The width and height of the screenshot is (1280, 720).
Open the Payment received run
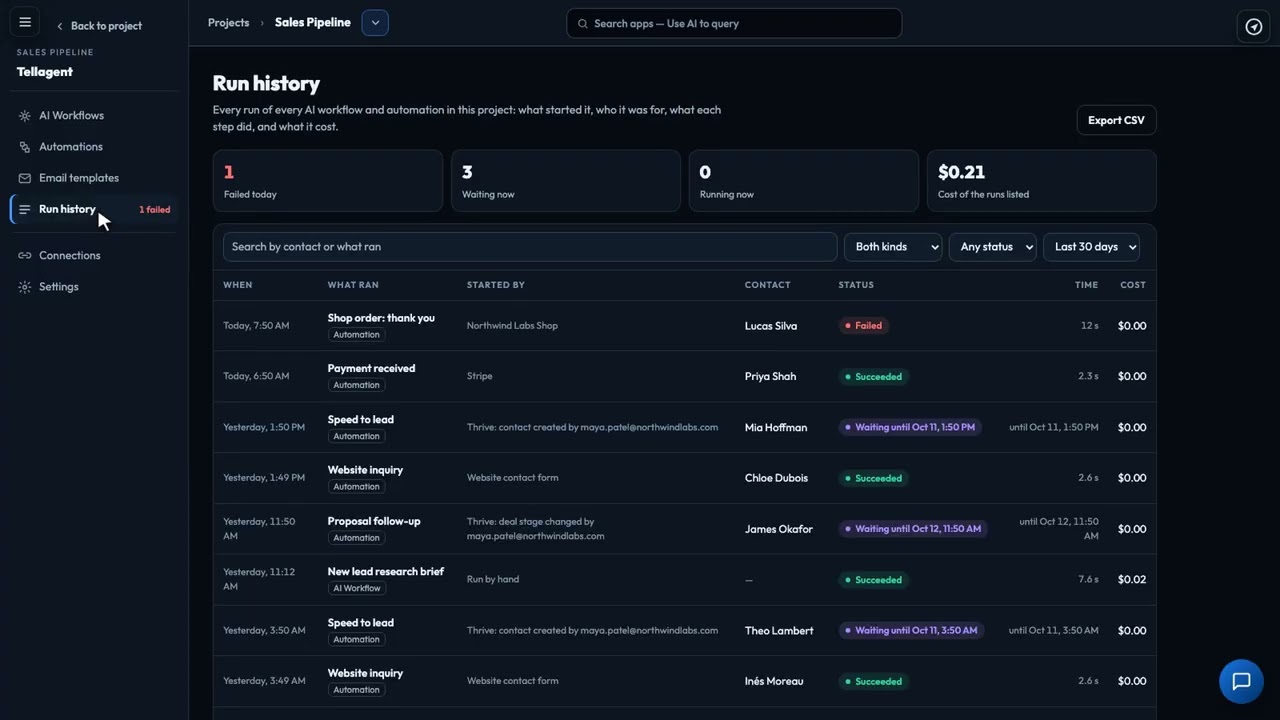371,369
